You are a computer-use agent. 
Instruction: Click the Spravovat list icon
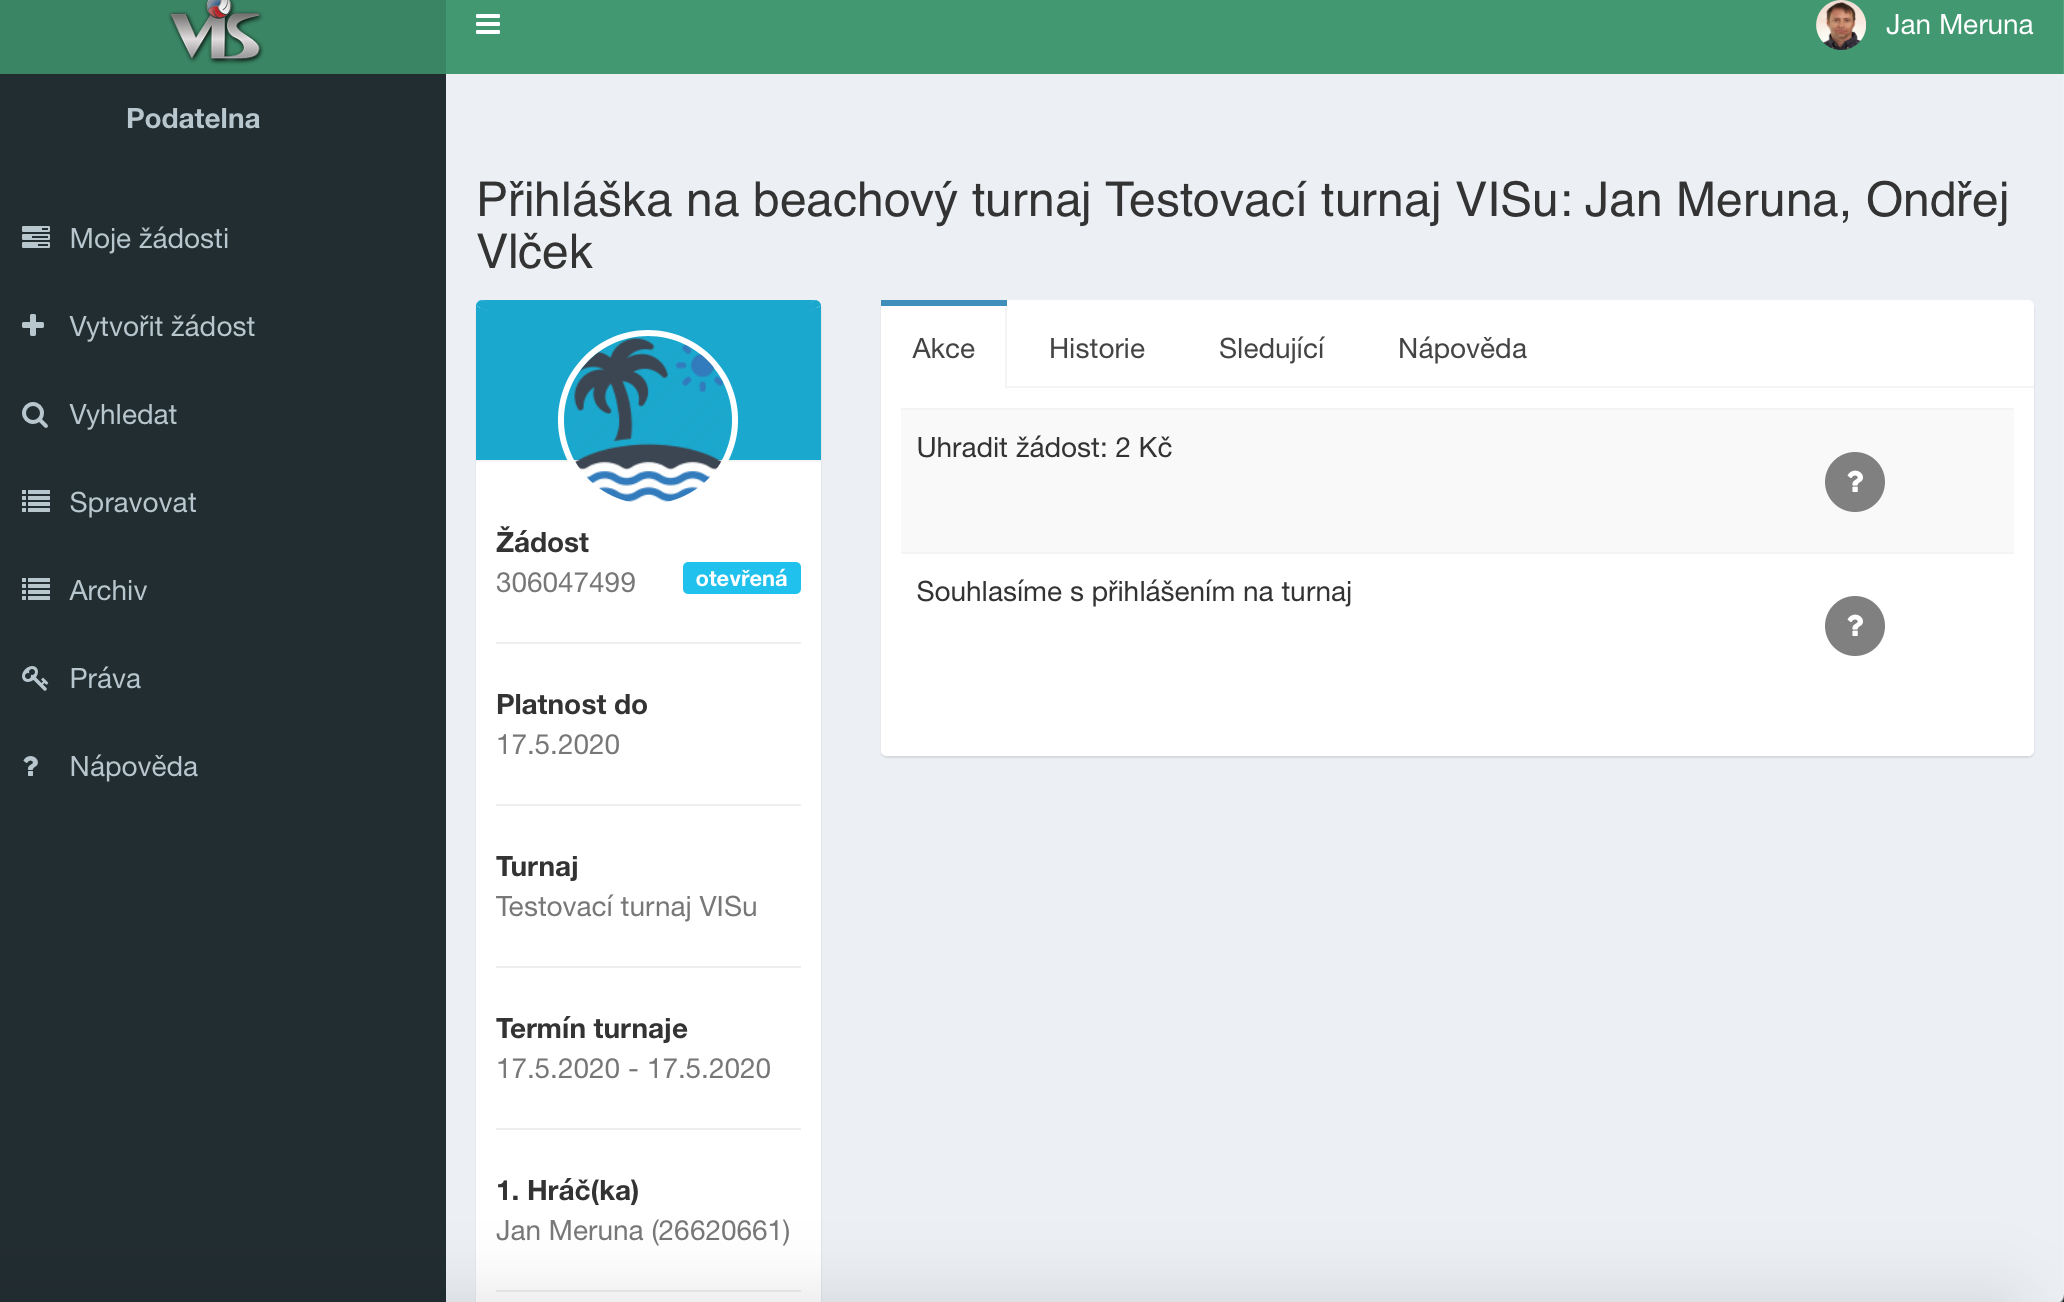36,502
